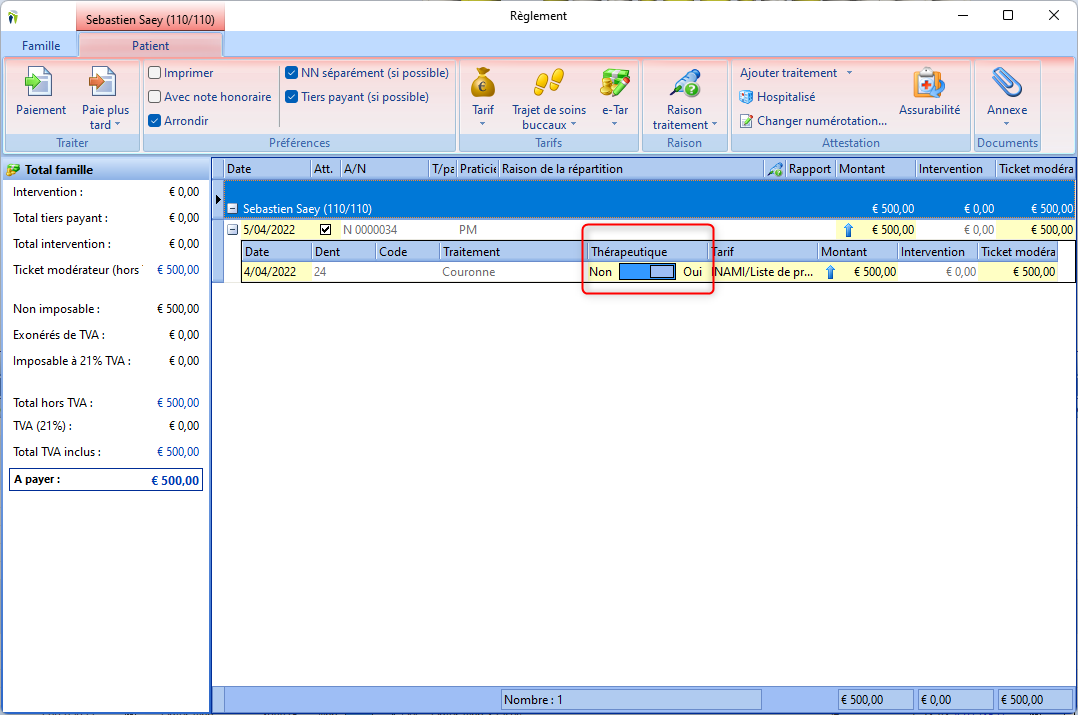The height and width of the screenshot is (715, 1078).
Task: Click the Raison traitement icon
Action: 685,83
